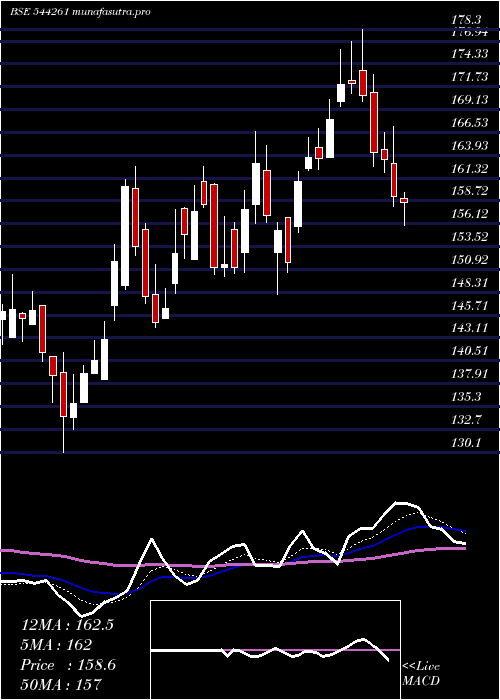Screen dimensions: 500x700
Task: Click the 140.51 price level label
Action: 470,351
